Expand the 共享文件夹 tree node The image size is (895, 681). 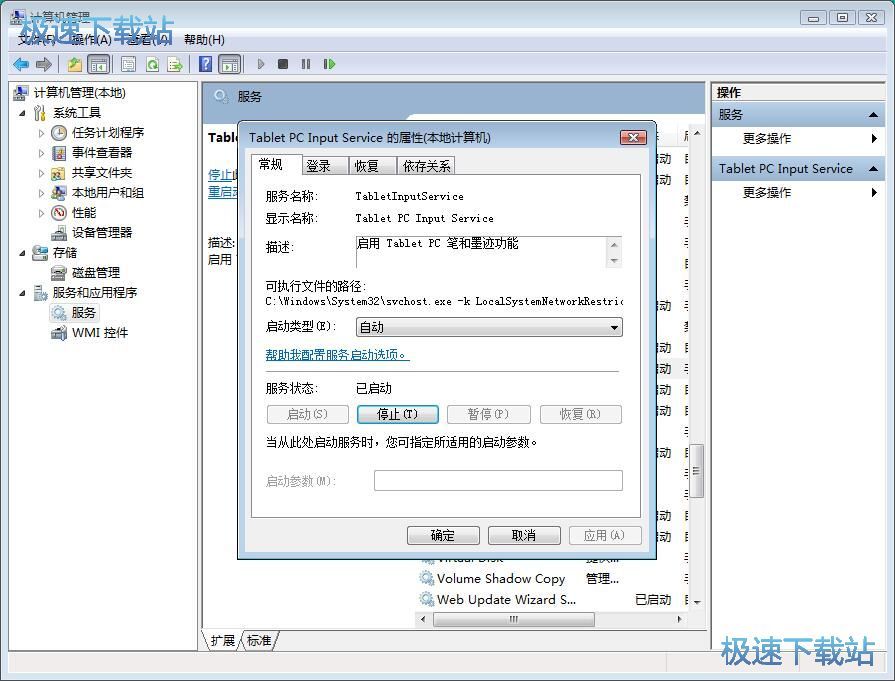click(41, 173)
